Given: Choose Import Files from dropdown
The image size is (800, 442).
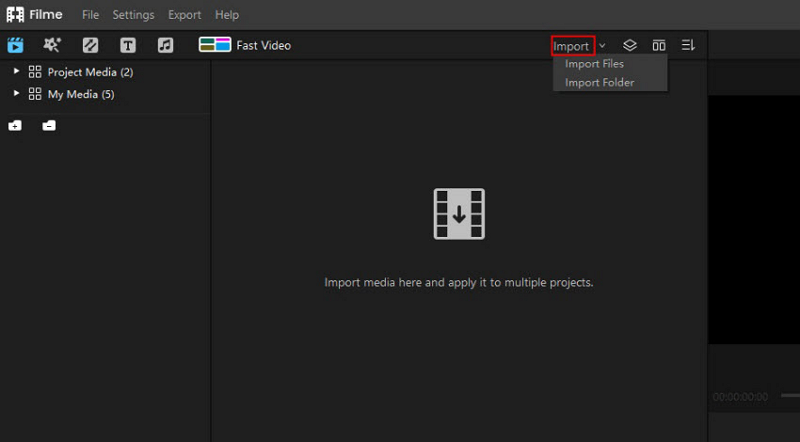Looking at the screenshot, I should pyautogui.click(x=594, y=64).
